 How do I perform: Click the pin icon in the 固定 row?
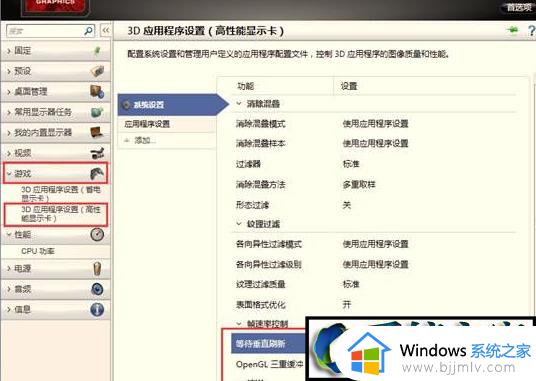[97, 51]
